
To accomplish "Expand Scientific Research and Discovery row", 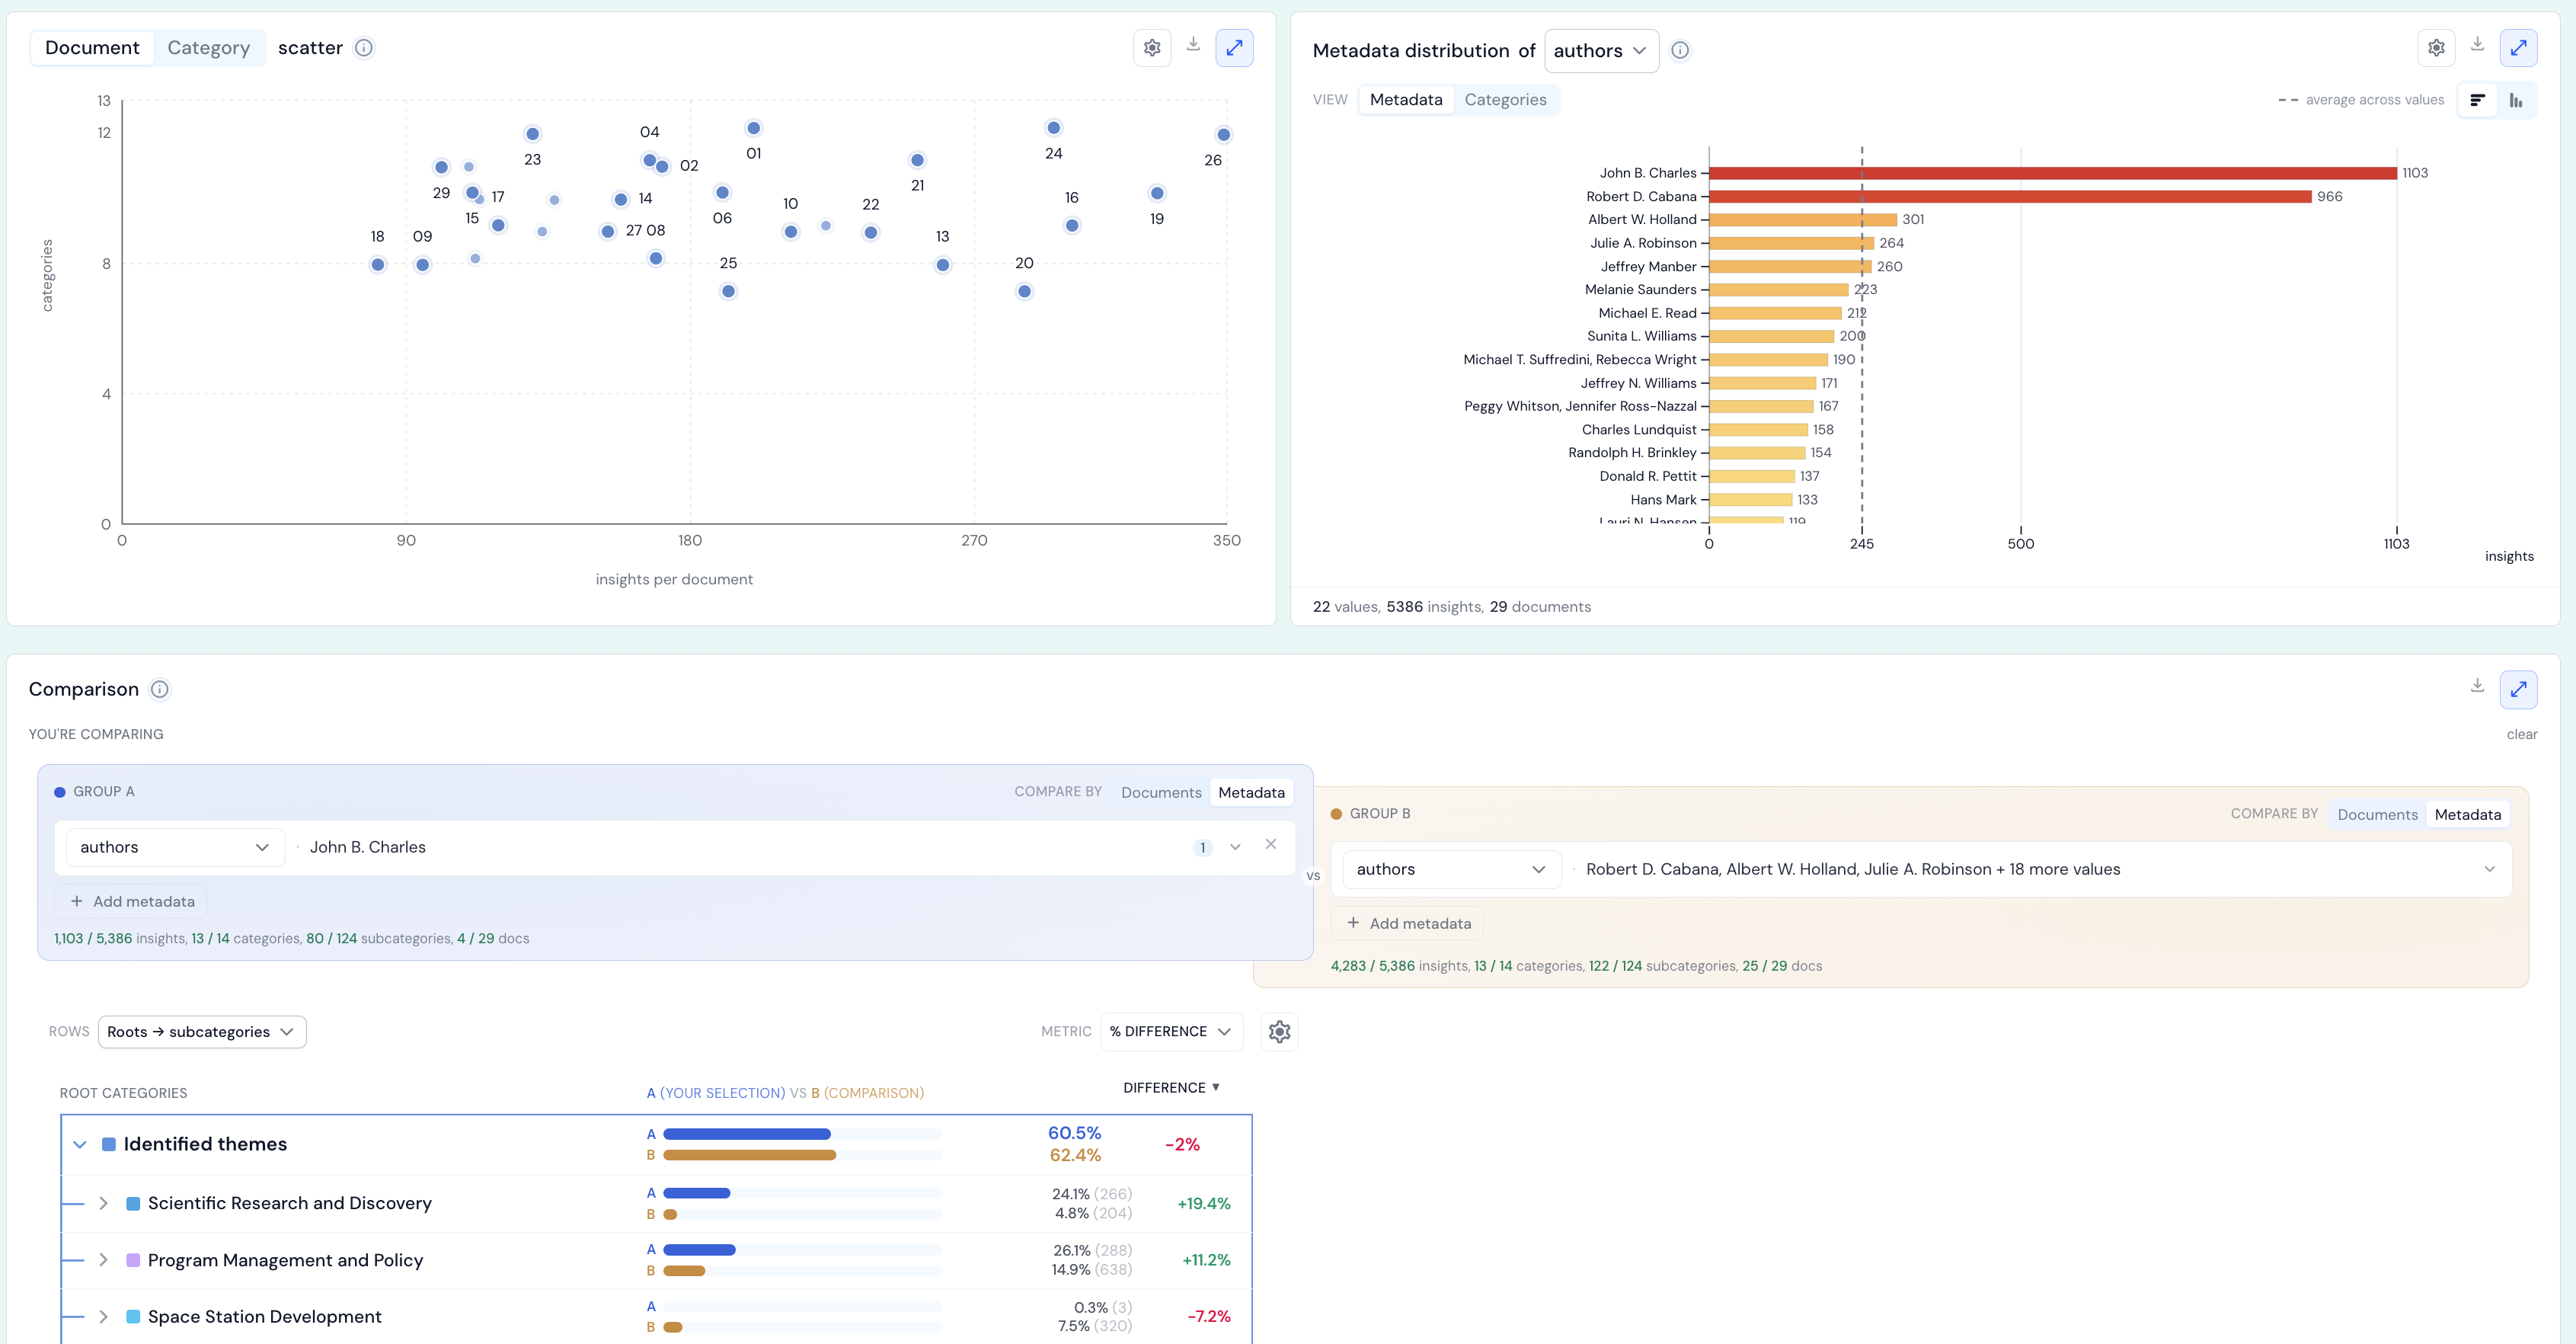I will 103,1203.
